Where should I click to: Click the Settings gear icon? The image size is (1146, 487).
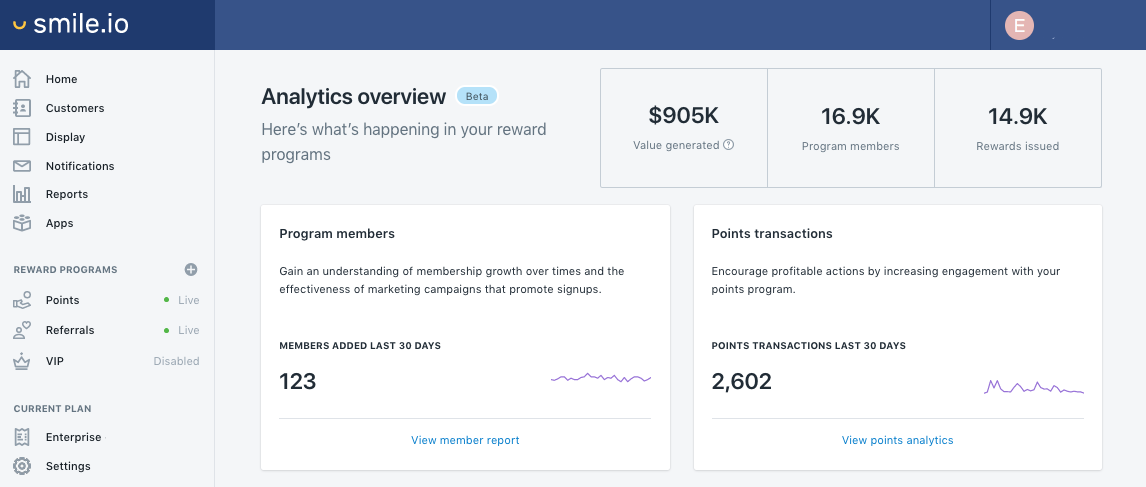[22, 466]
